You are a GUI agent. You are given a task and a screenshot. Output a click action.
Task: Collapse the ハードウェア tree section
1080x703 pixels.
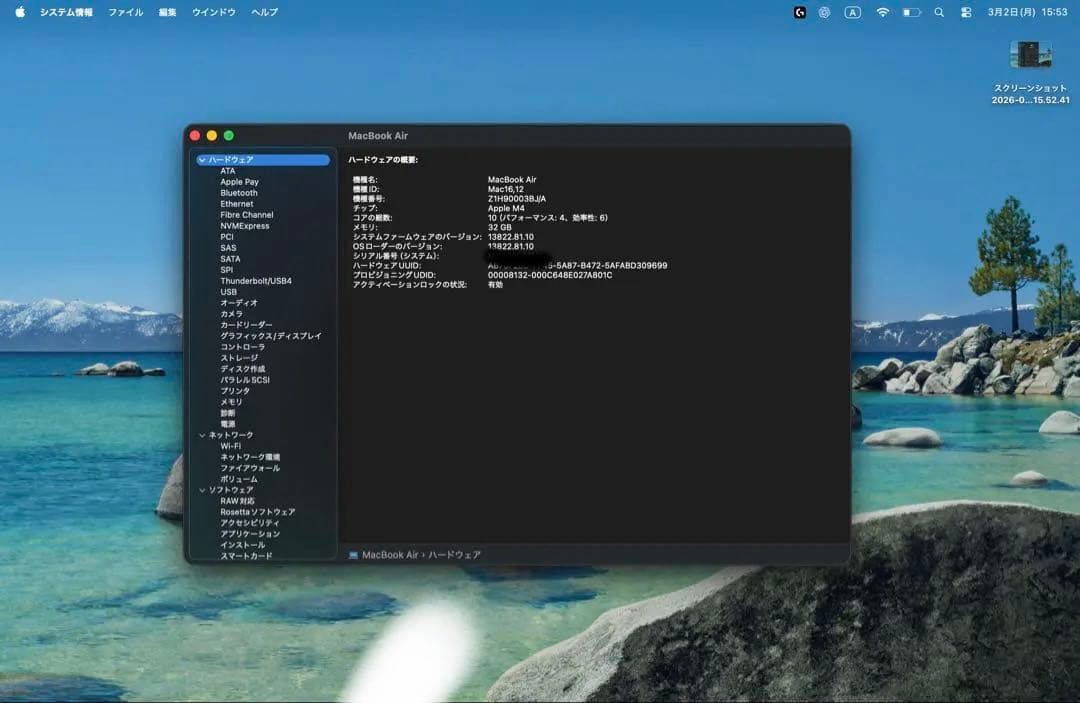[202, 160]
